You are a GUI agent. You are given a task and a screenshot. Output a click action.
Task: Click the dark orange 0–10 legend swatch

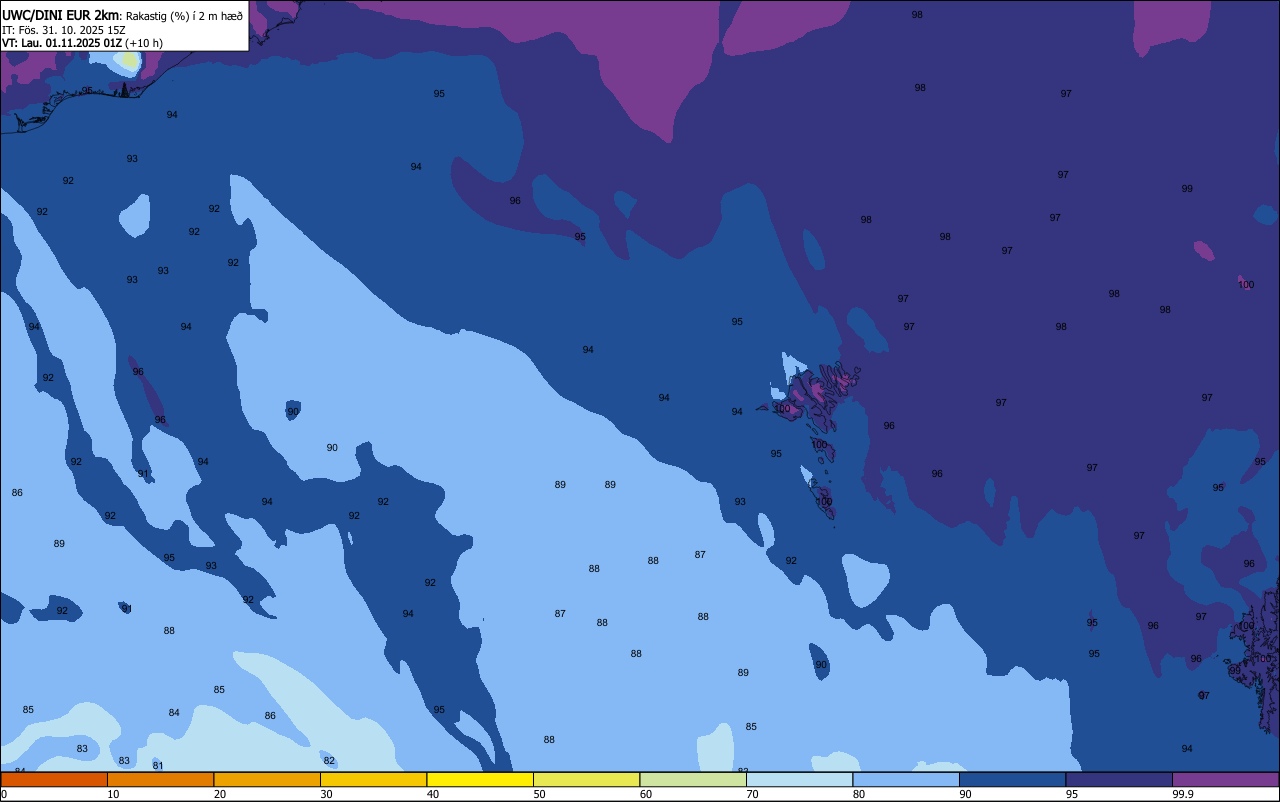54,779
